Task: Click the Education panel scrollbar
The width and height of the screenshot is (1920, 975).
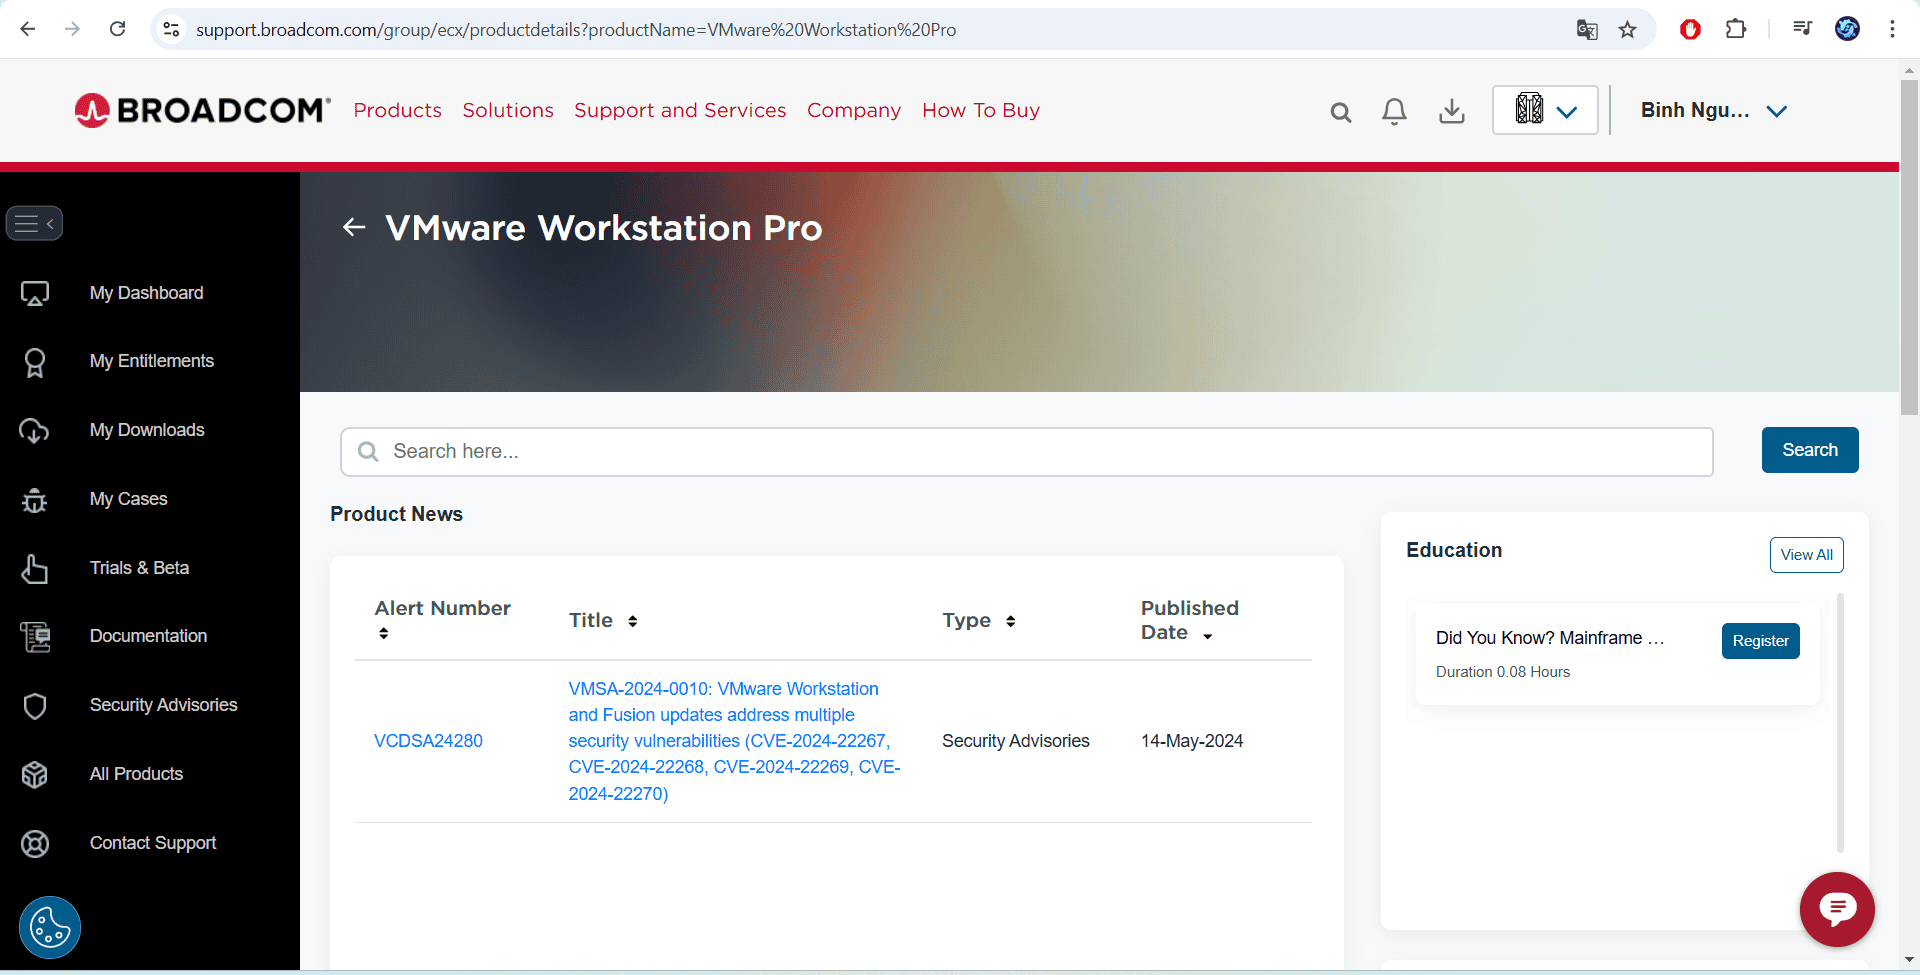Action: [x=1840, y=722]
